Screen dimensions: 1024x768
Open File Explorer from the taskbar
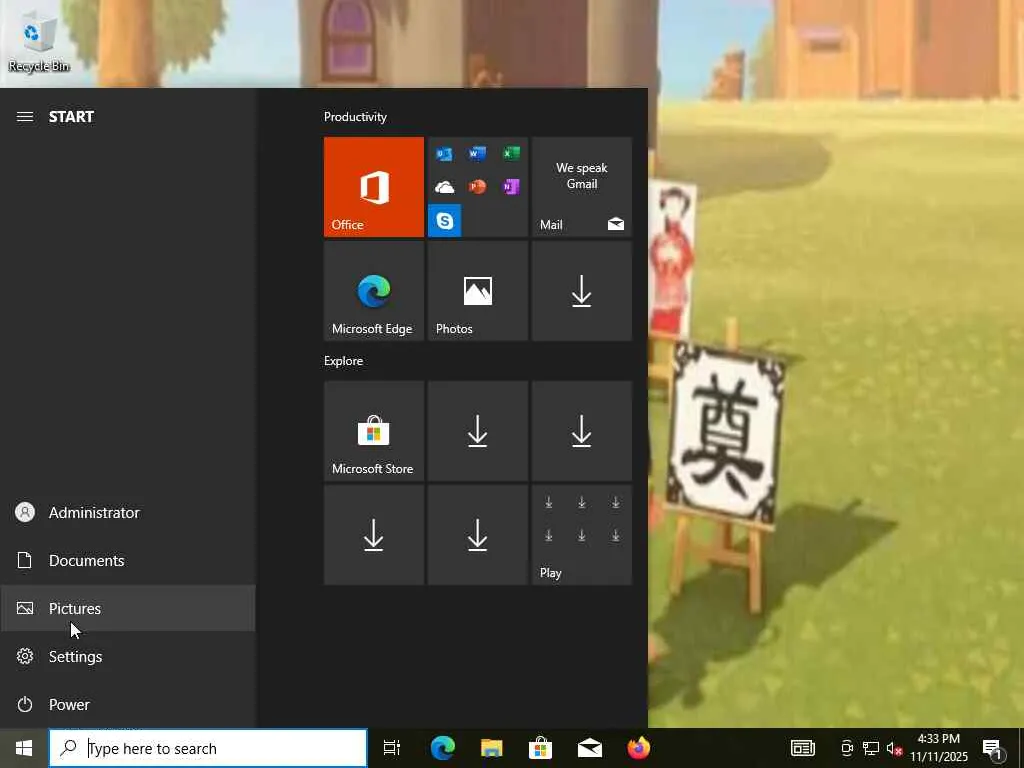pos(492,748)
